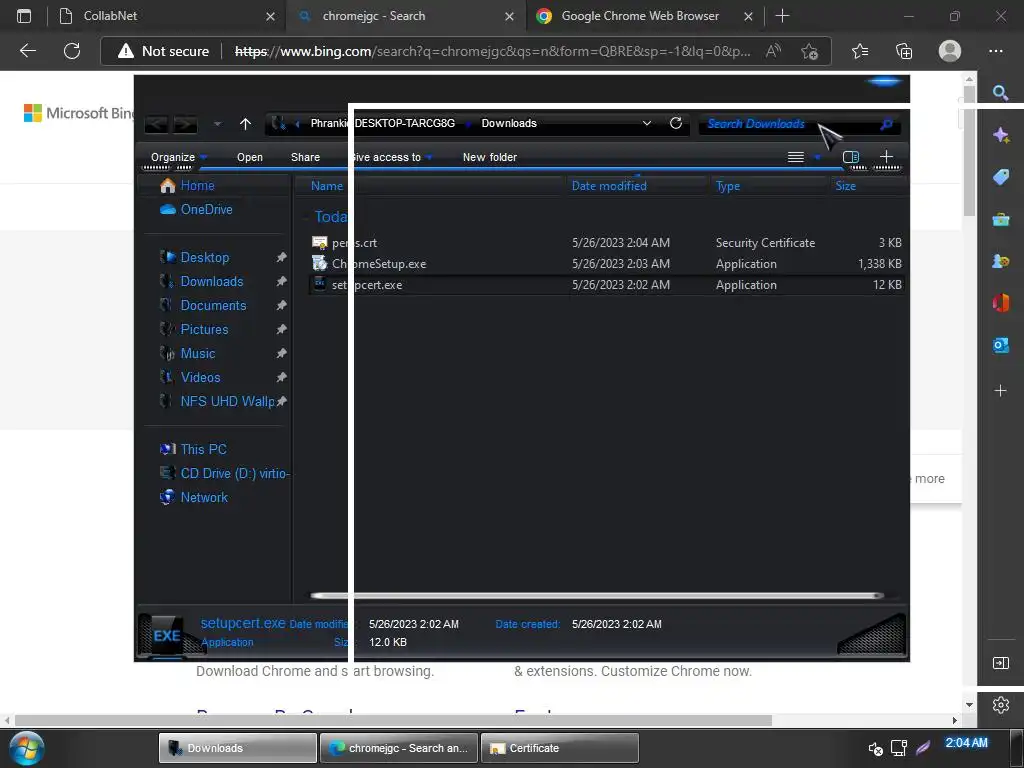This screenshot has width=1024, height=768.
Task: Open the Edge sidebar Microsoft 365 icon
Action: point(1000,303)
